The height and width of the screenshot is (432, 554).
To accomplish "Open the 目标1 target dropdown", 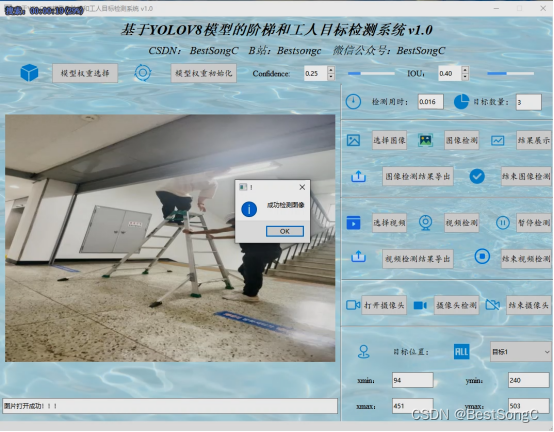I will [520, 352].
